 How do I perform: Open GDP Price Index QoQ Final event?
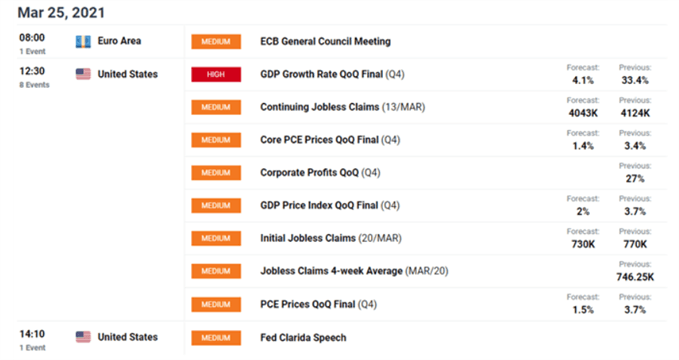click(x=330, y=205)
